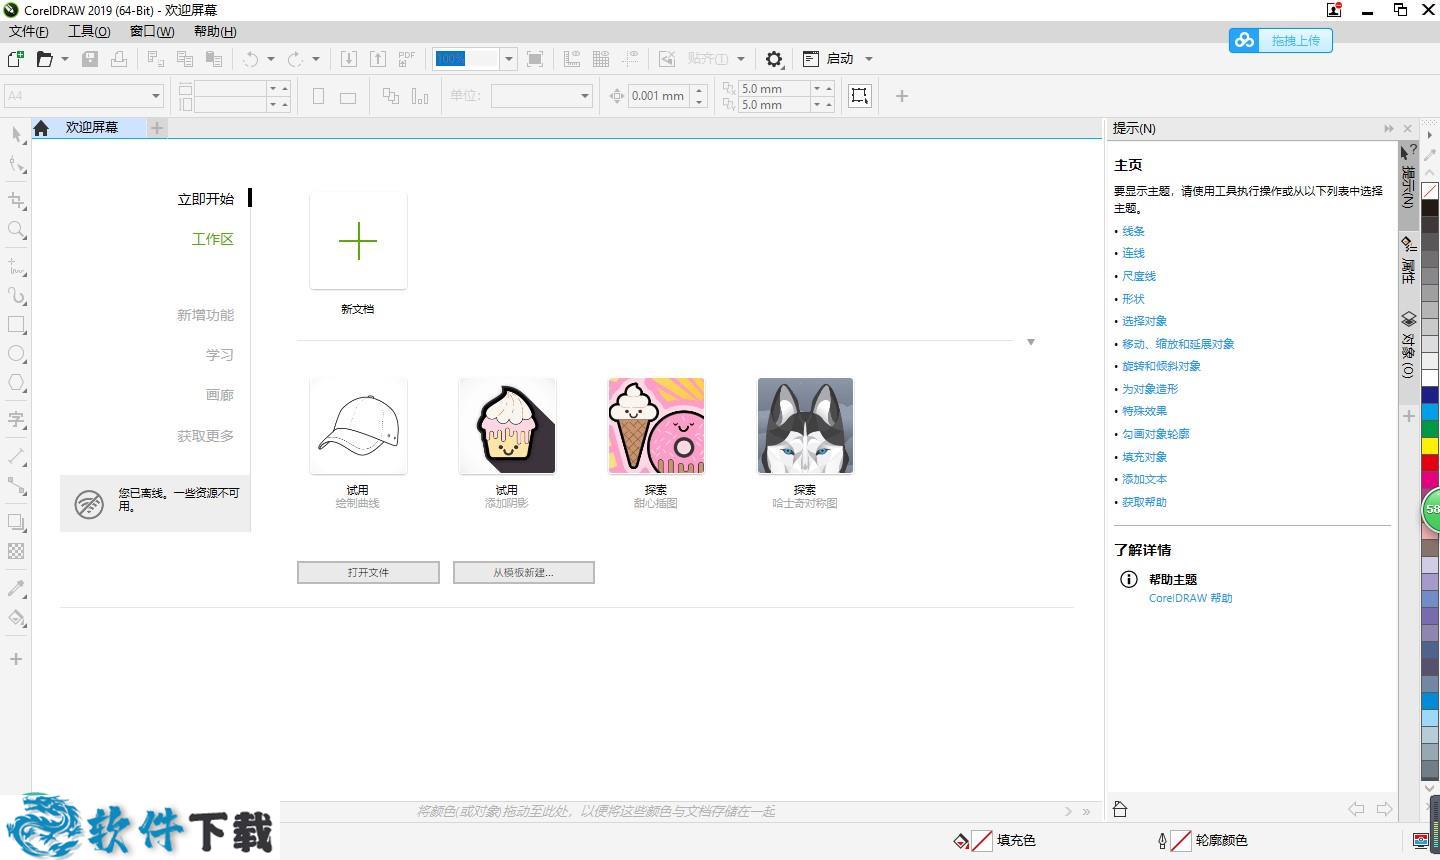Pick the yellow color swatch in palette
Screen dimensions: 1440x860
point(1430,445)
